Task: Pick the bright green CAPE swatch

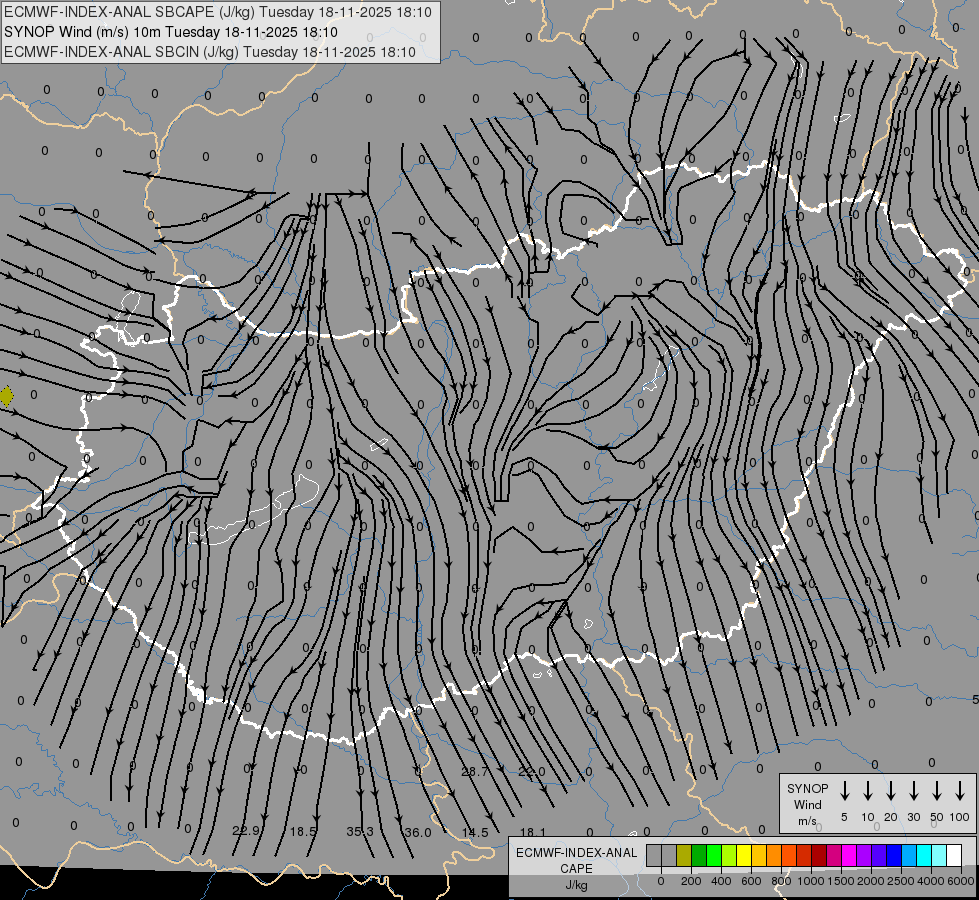Action: (x=714, y=856)
